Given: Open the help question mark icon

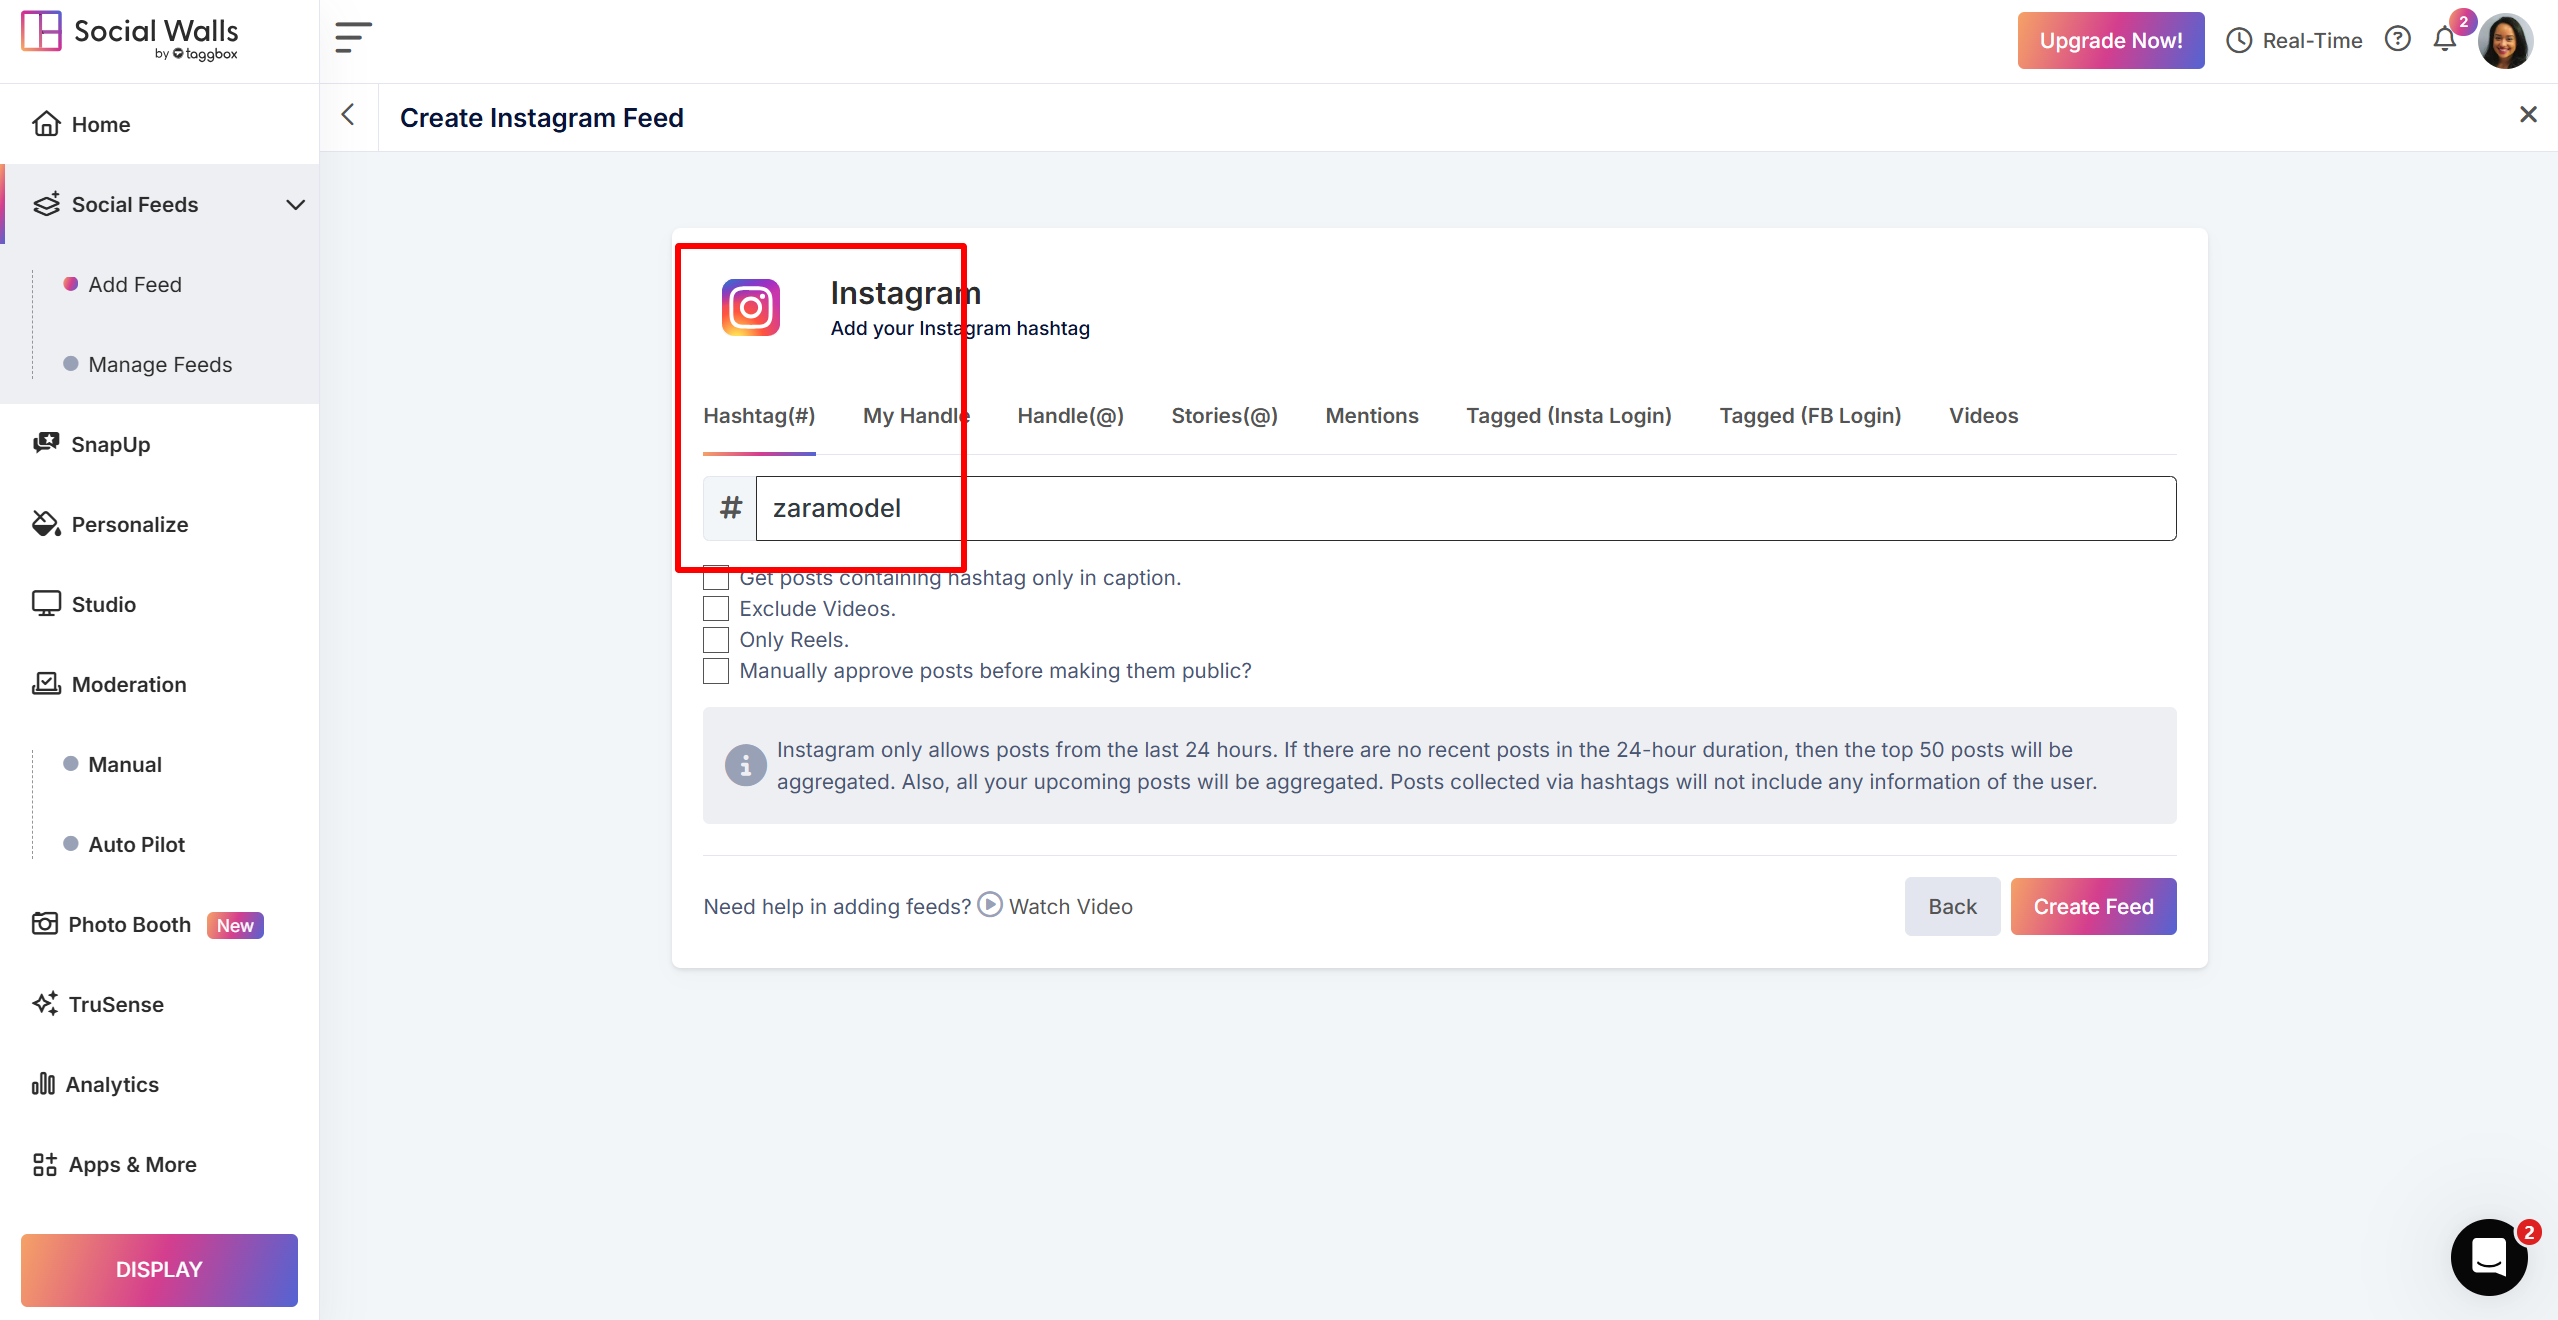Looking at the screenshot, I should [2397, 40].
